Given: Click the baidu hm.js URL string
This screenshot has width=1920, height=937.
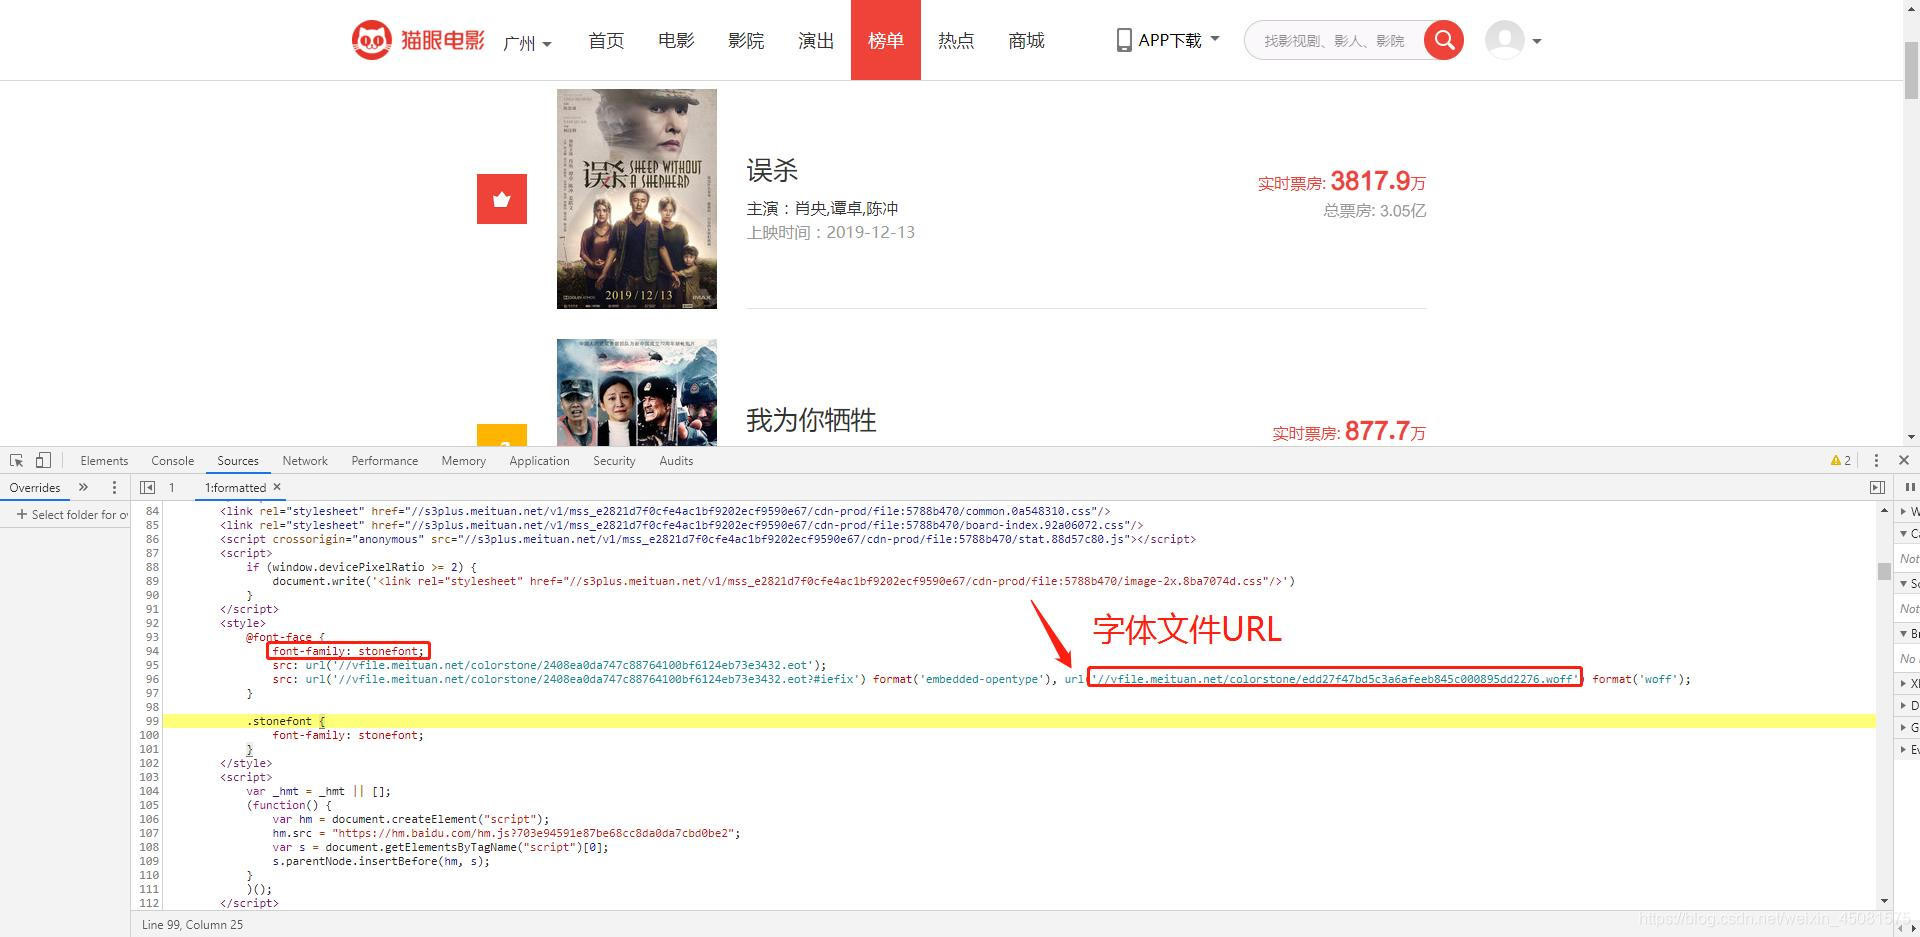Looking at the screenshot, I should pyautogui.click(x=533, y=833).
